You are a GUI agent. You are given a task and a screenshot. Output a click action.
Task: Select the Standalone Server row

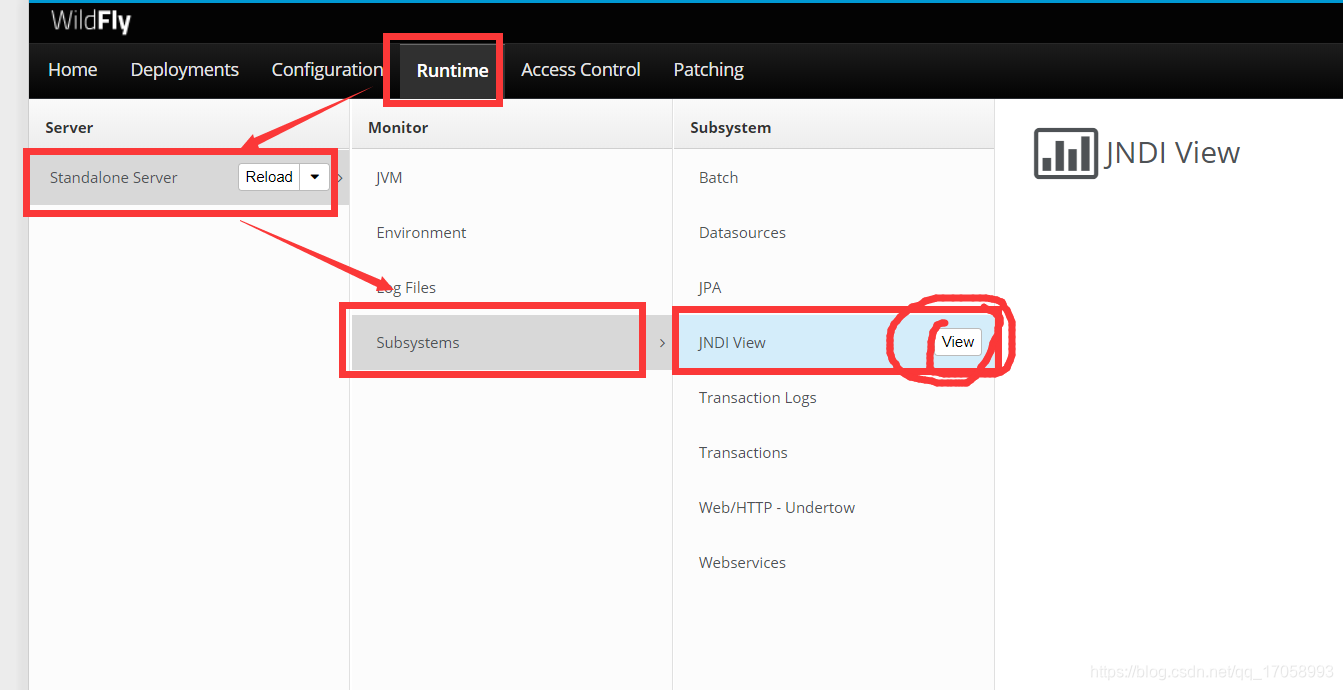click(x=189, y=177)
